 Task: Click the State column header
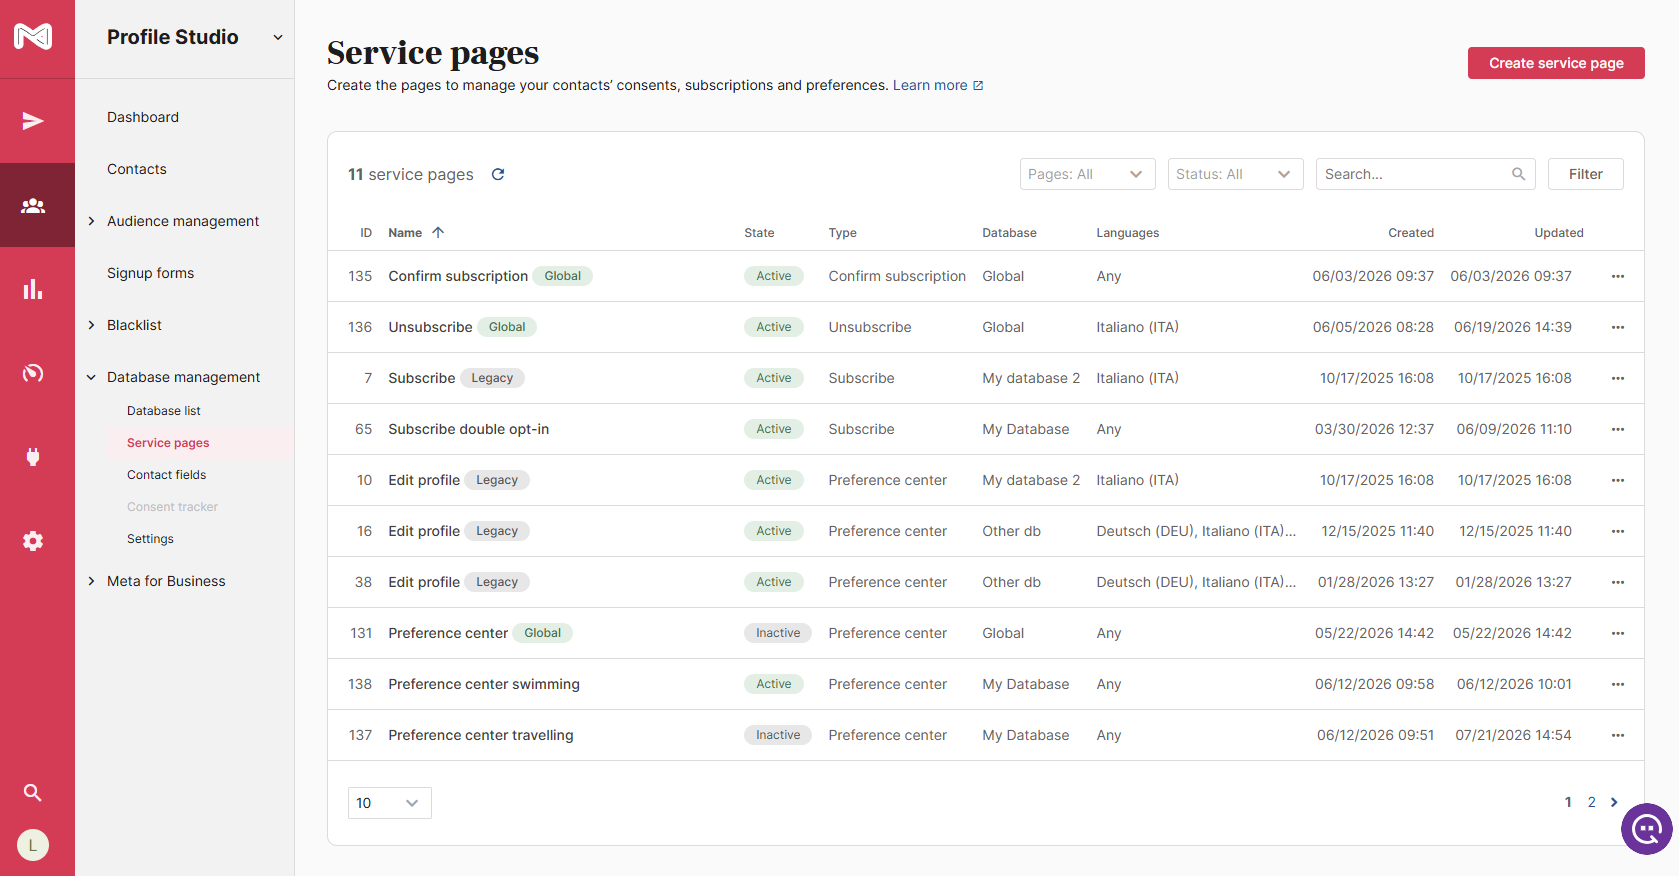[759, 233]
